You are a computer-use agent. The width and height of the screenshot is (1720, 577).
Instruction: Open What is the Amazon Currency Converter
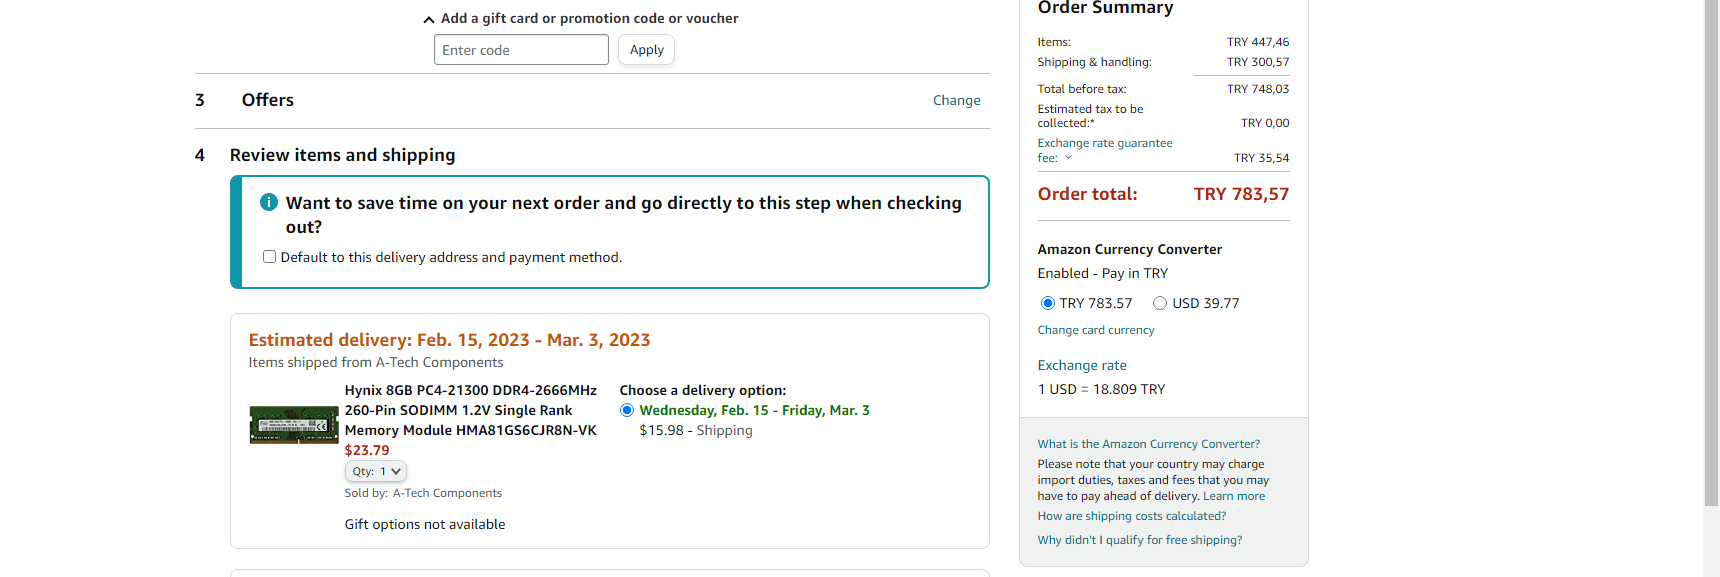(x=1149, y=444)
